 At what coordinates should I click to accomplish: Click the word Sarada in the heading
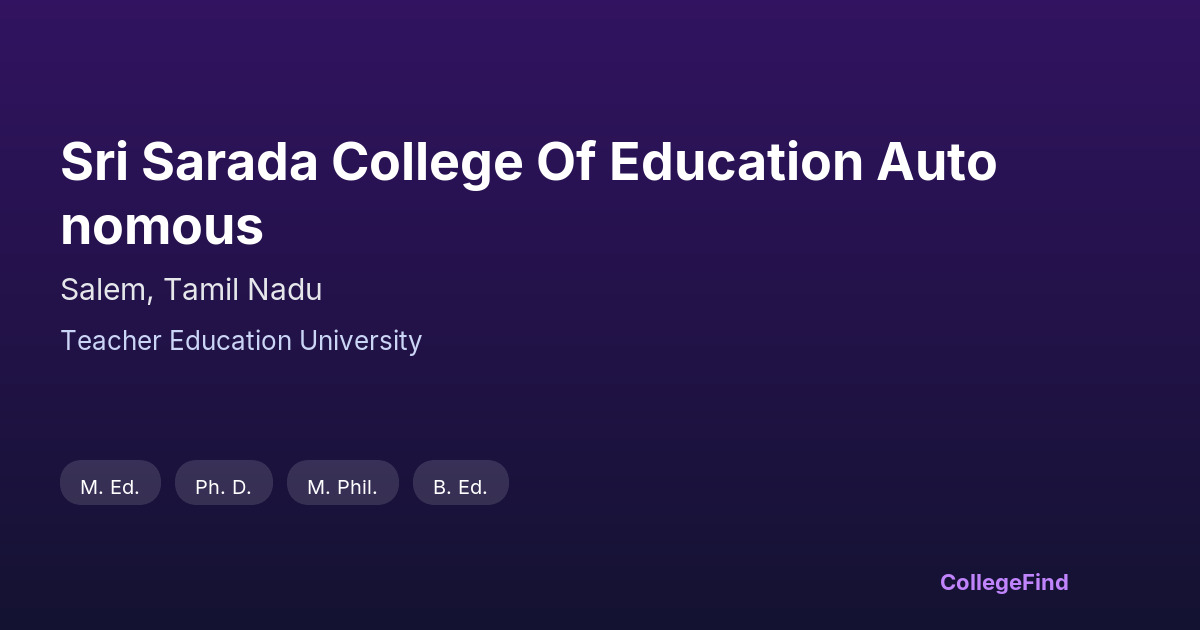[x=228, y=162]
